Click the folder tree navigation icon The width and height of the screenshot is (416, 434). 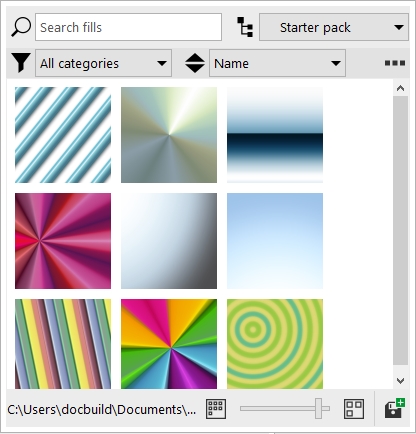pyautogui.click(x=245, y=27)
